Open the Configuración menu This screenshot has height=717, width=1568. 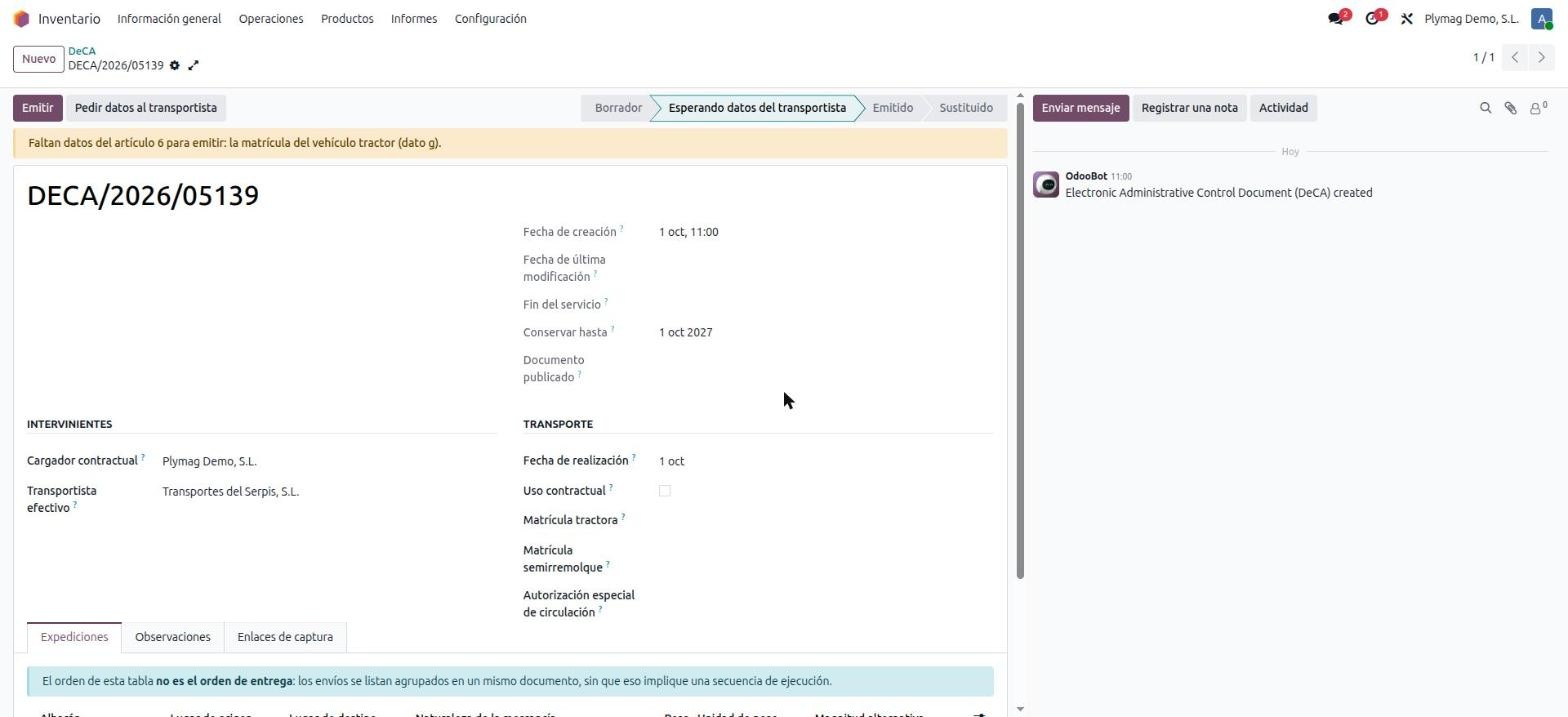490,19
